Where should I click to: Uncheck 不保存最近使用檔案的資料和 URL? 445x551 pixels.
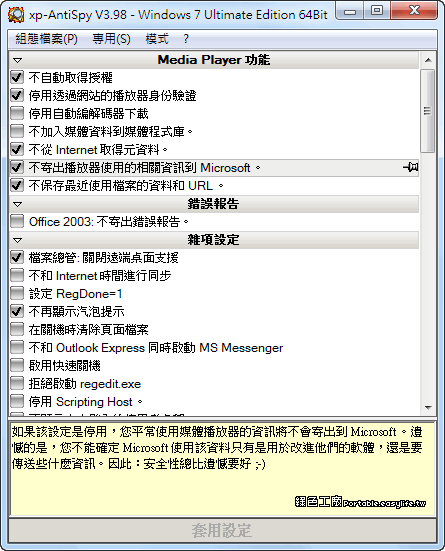click(17, 185)
